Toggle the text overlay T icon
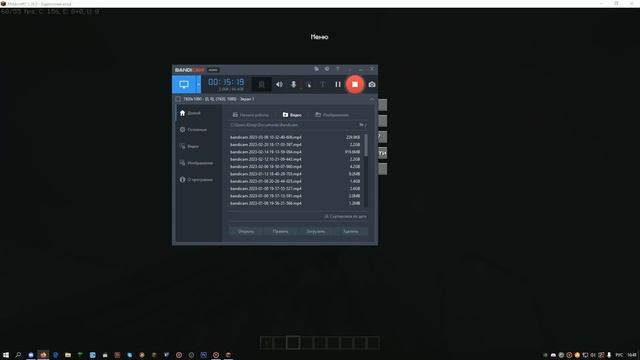640x360 pixels. tap(322, 84)
